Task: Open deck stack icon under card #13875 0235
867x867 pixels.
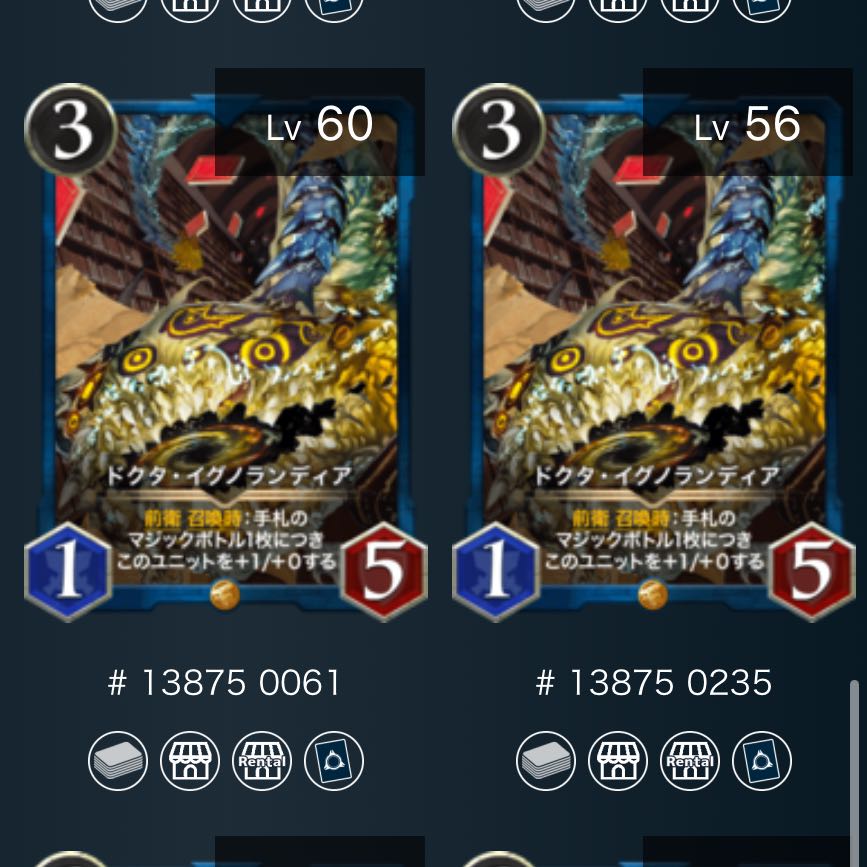Action: [x=546, y=761]
